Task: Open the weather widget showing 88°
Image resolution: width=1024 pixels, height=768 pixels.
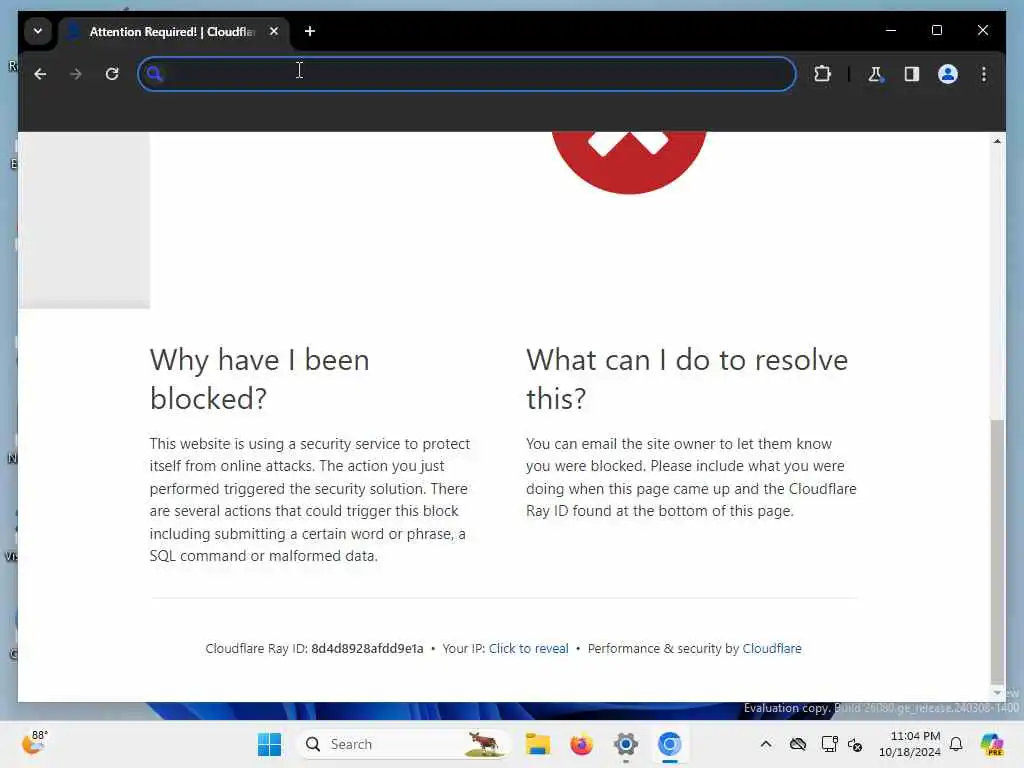Action: coord(34,743)
